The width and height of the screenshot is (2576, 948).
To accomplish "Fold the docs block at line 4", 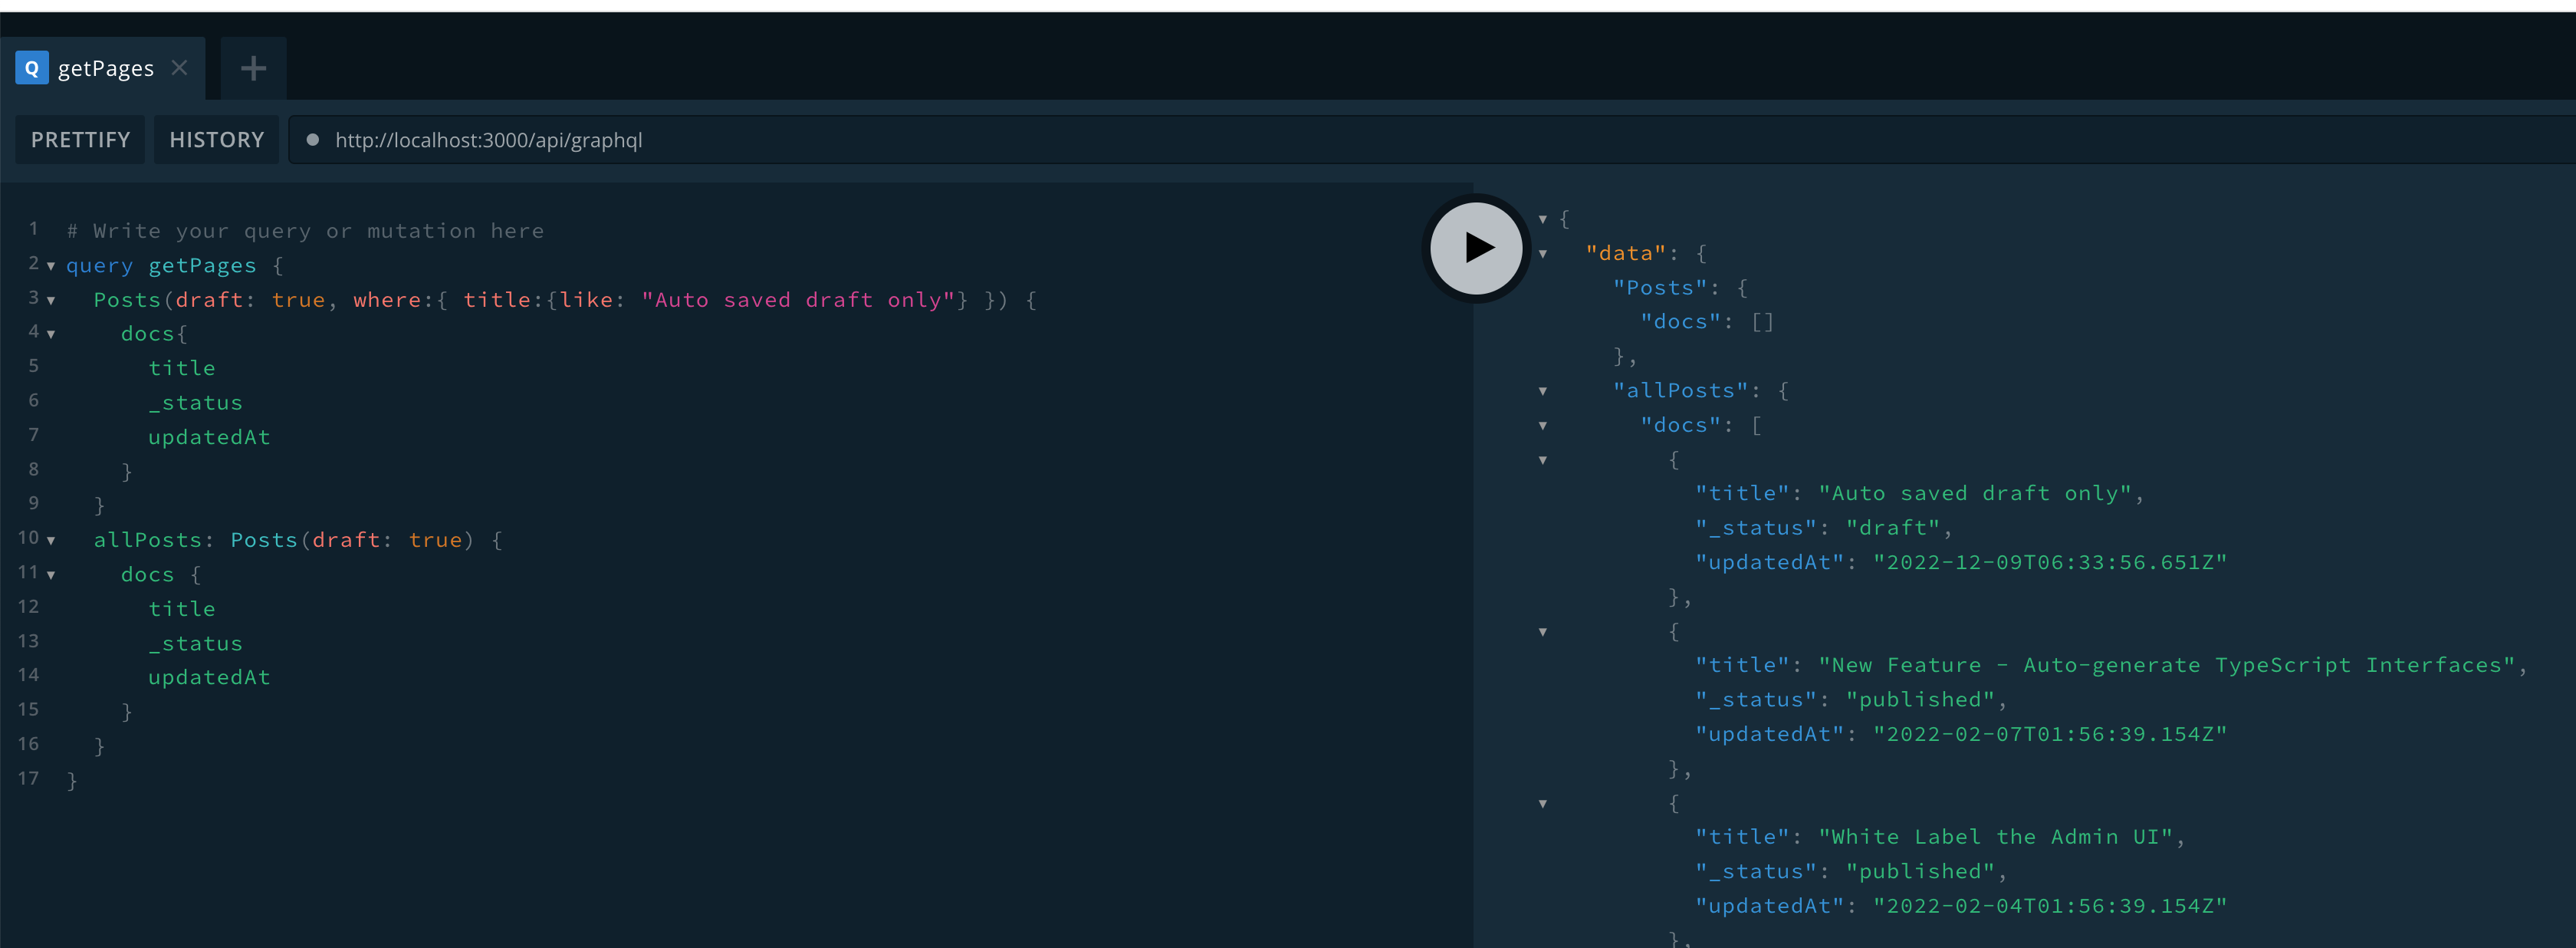I will point(51,335).
